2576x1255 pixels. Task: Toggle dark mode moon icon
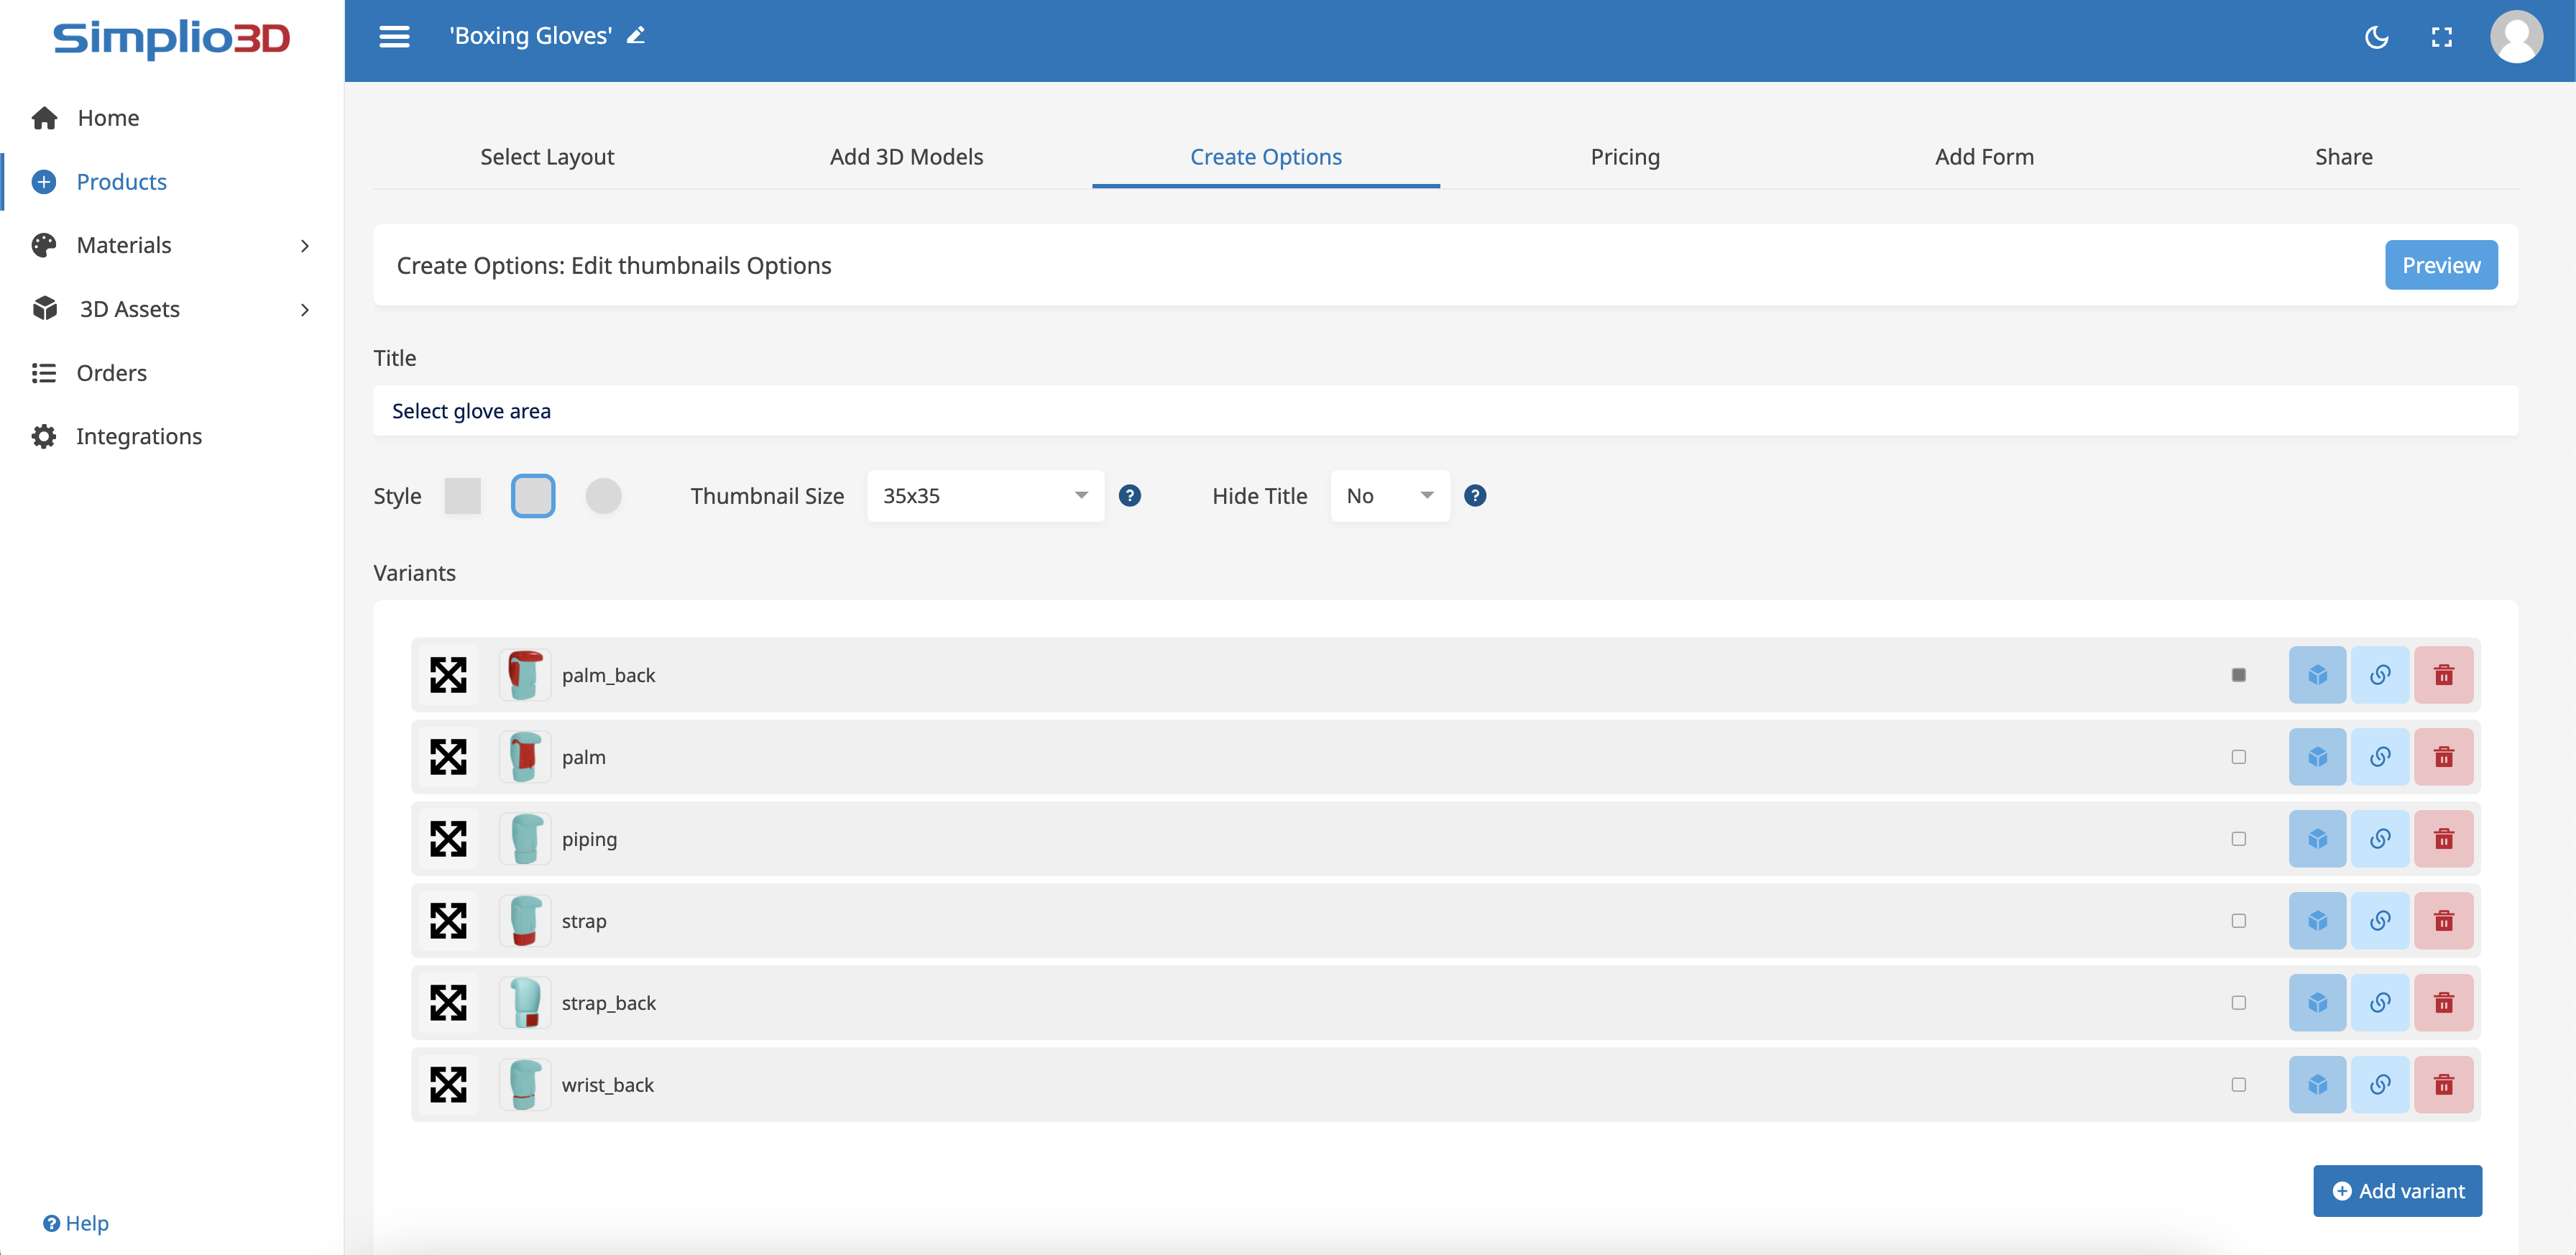(2376, 38)
